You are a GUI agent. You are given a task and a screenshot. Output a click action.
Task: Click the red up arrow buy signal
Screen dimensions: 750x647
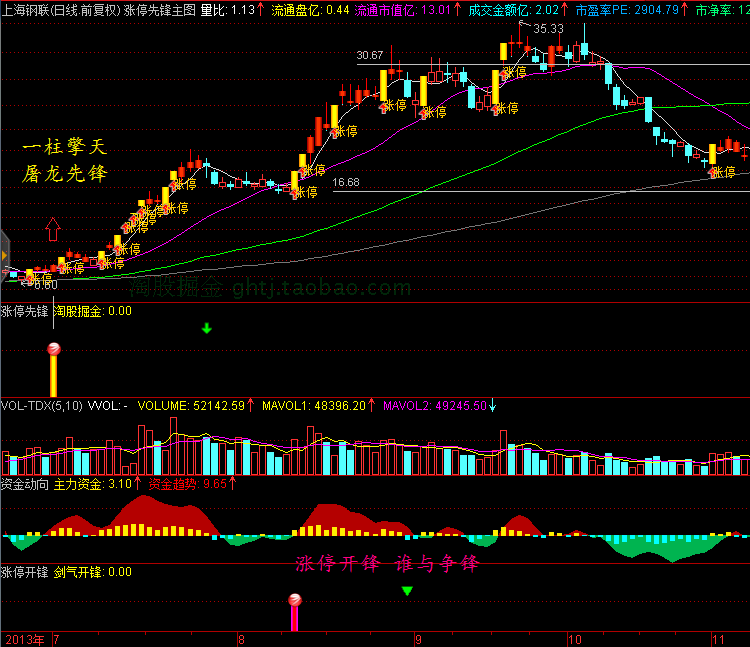point(52,229)
